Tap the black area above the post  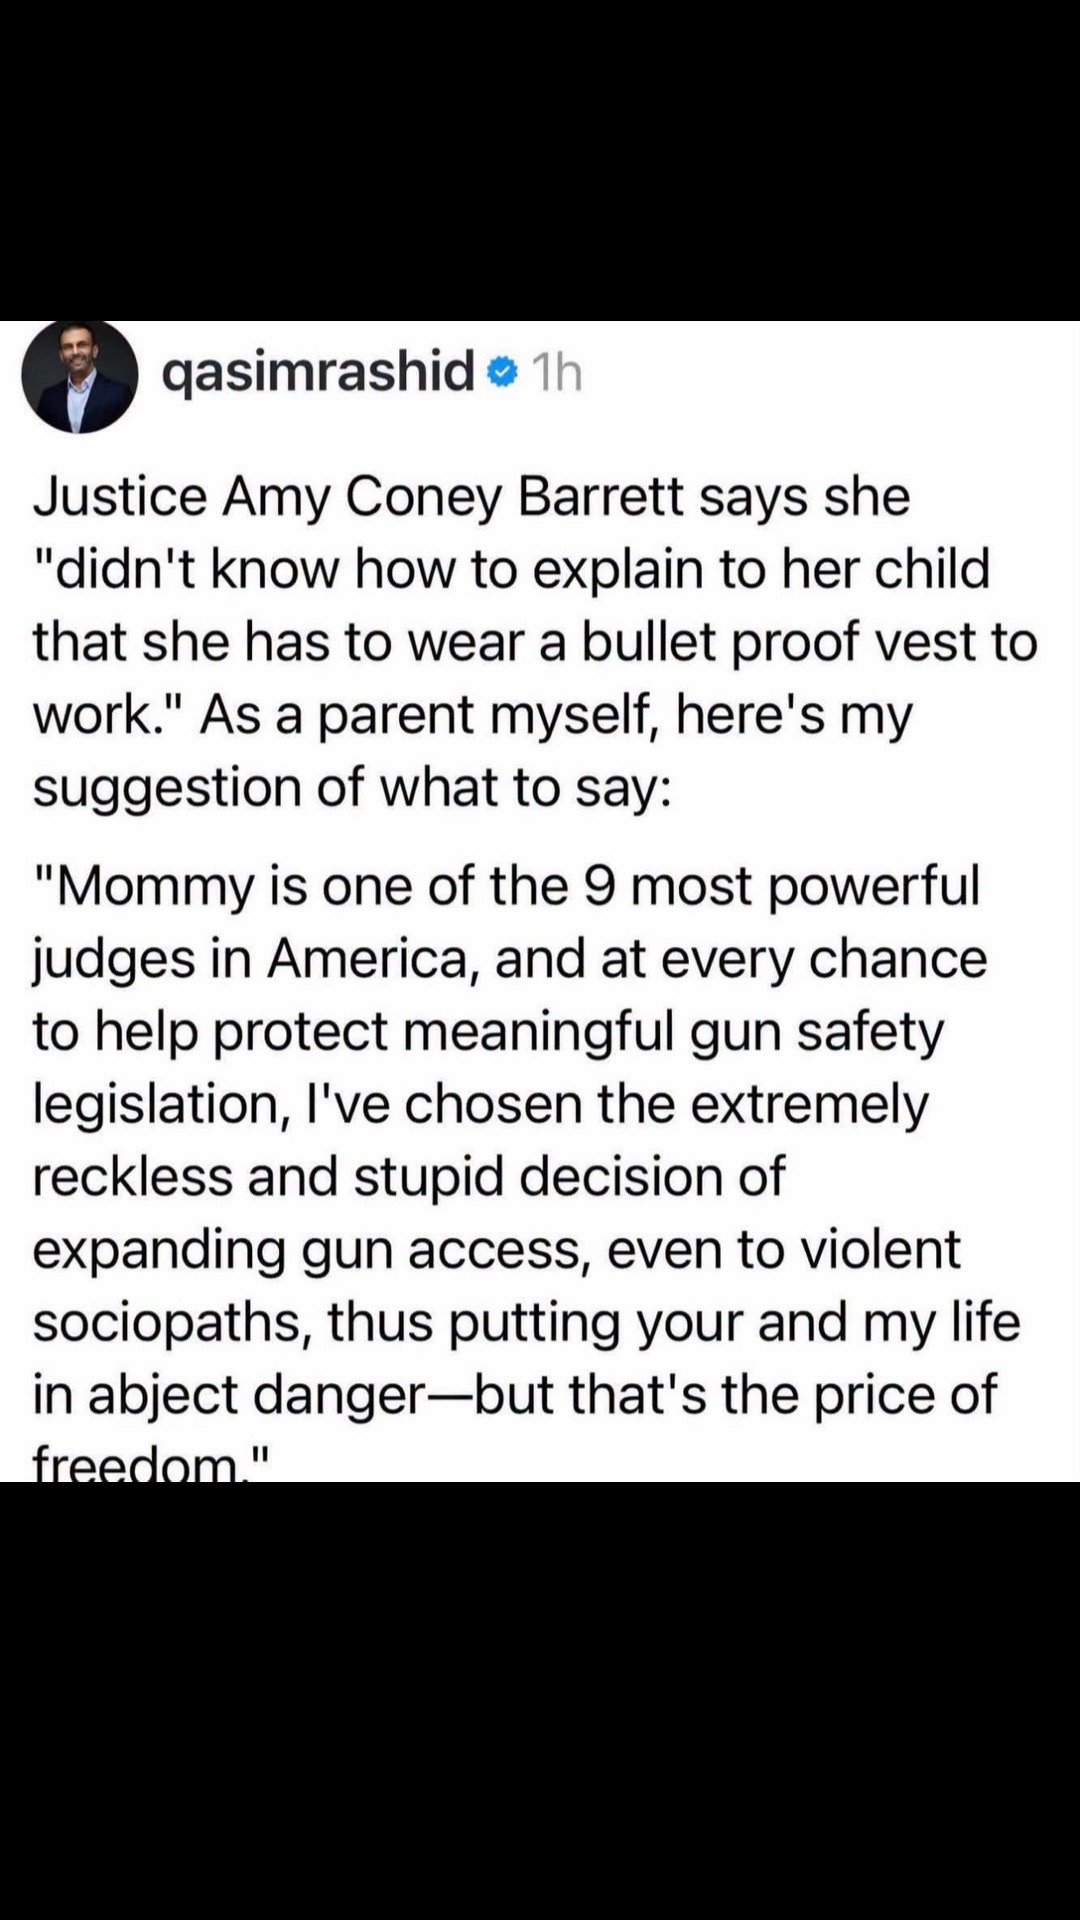[x=540, y=160]
